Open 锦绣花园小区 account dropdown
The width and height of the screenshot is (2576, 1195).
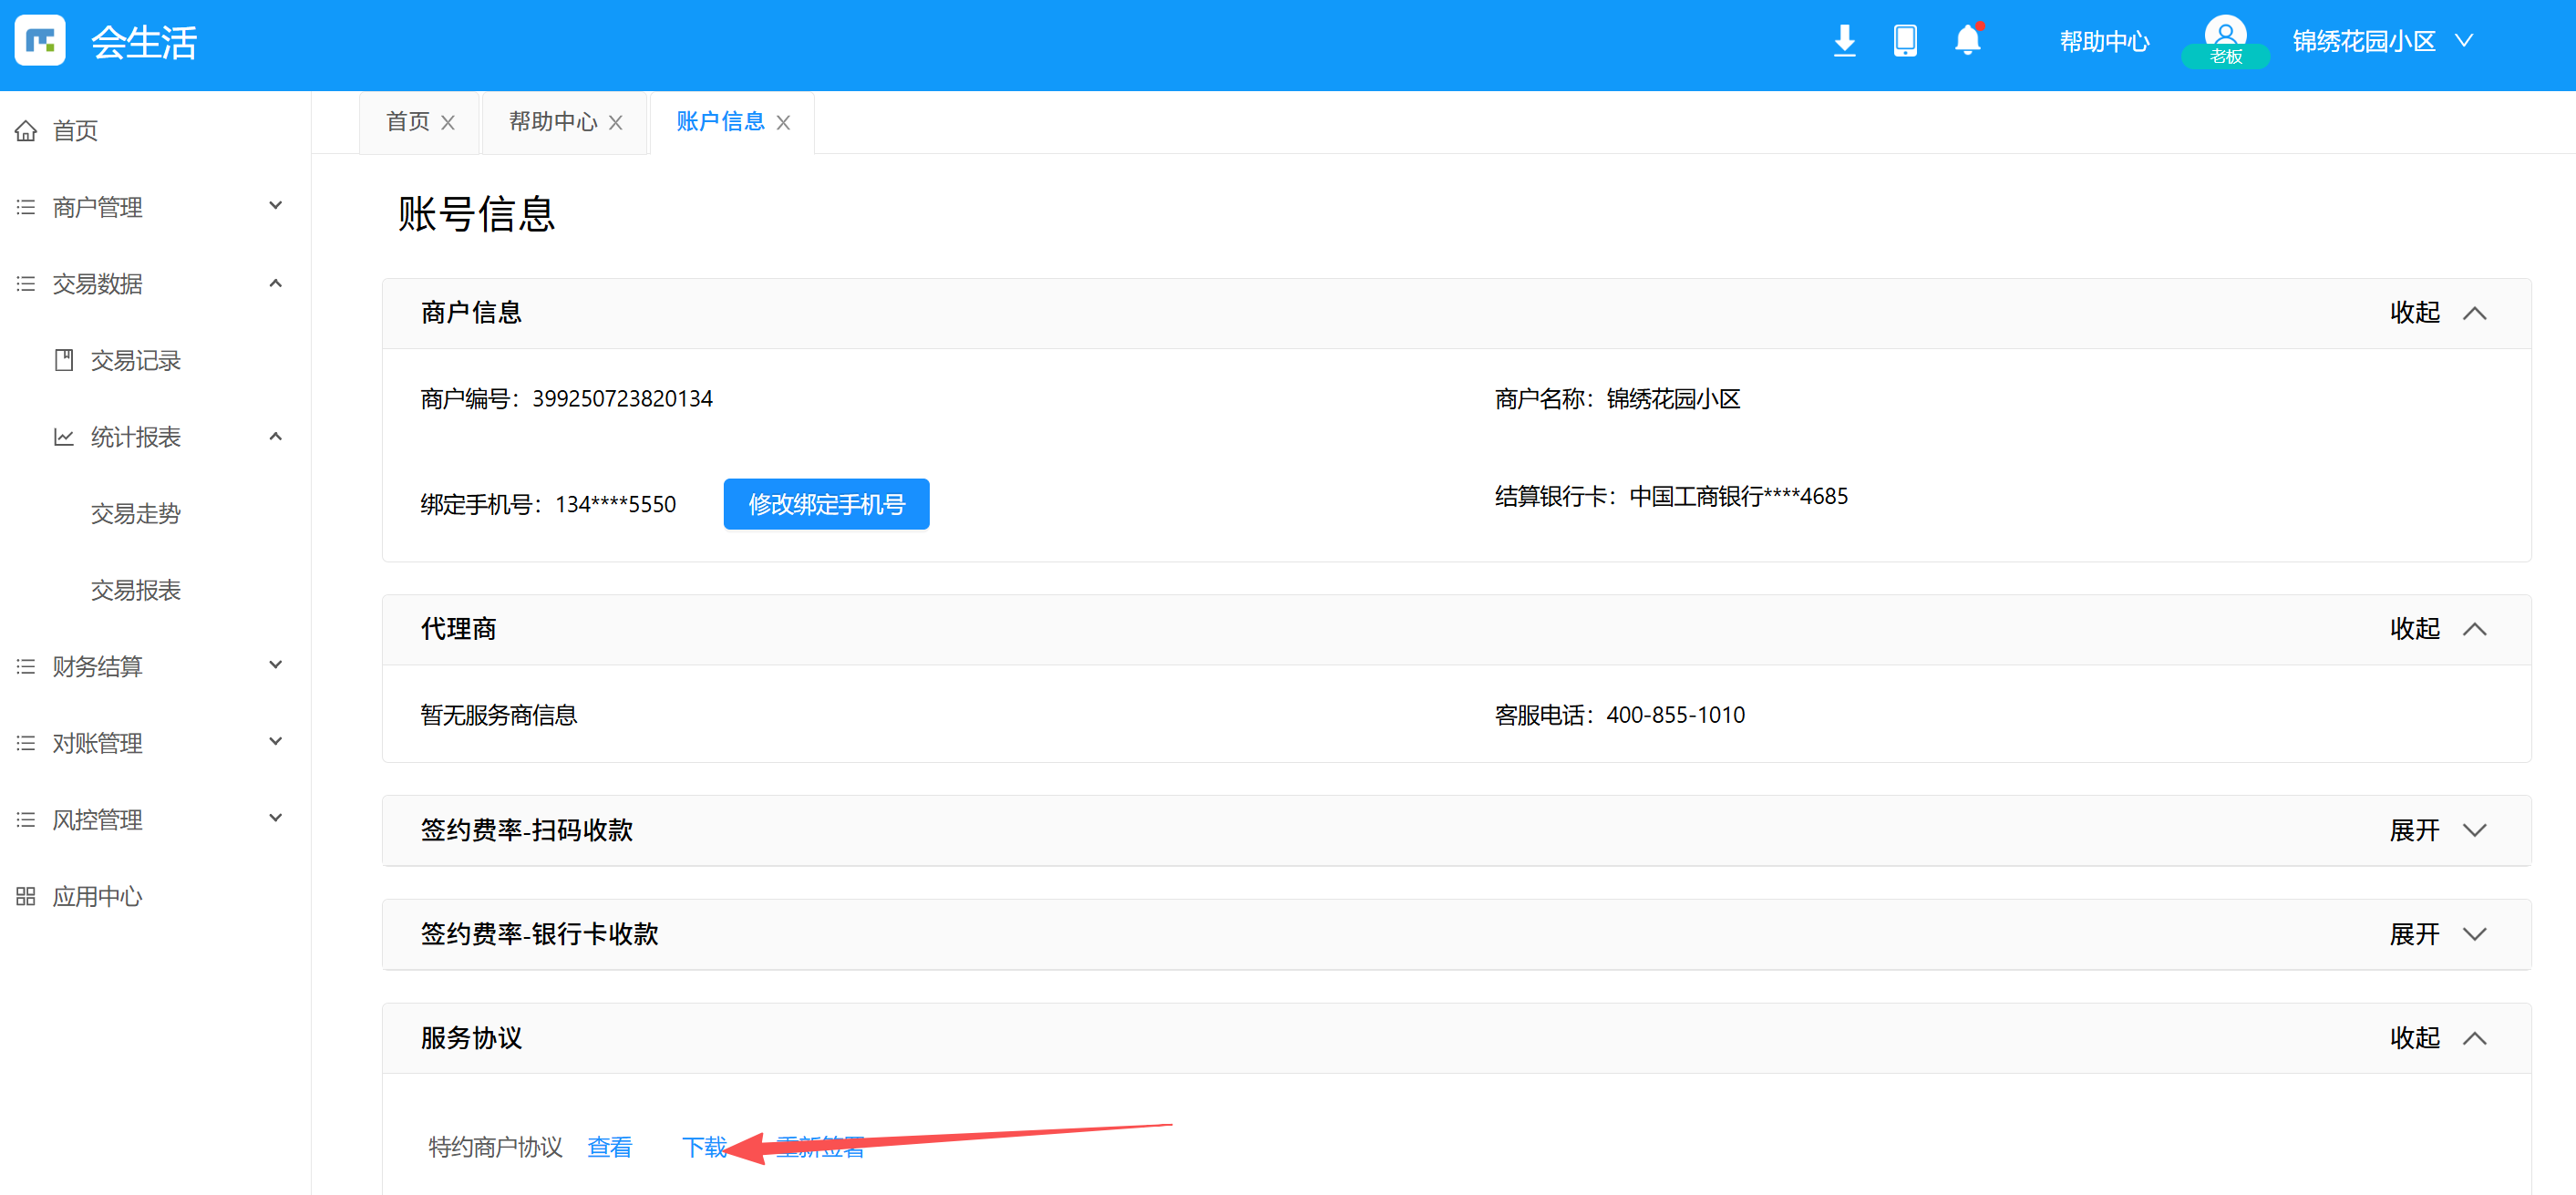2382,41
